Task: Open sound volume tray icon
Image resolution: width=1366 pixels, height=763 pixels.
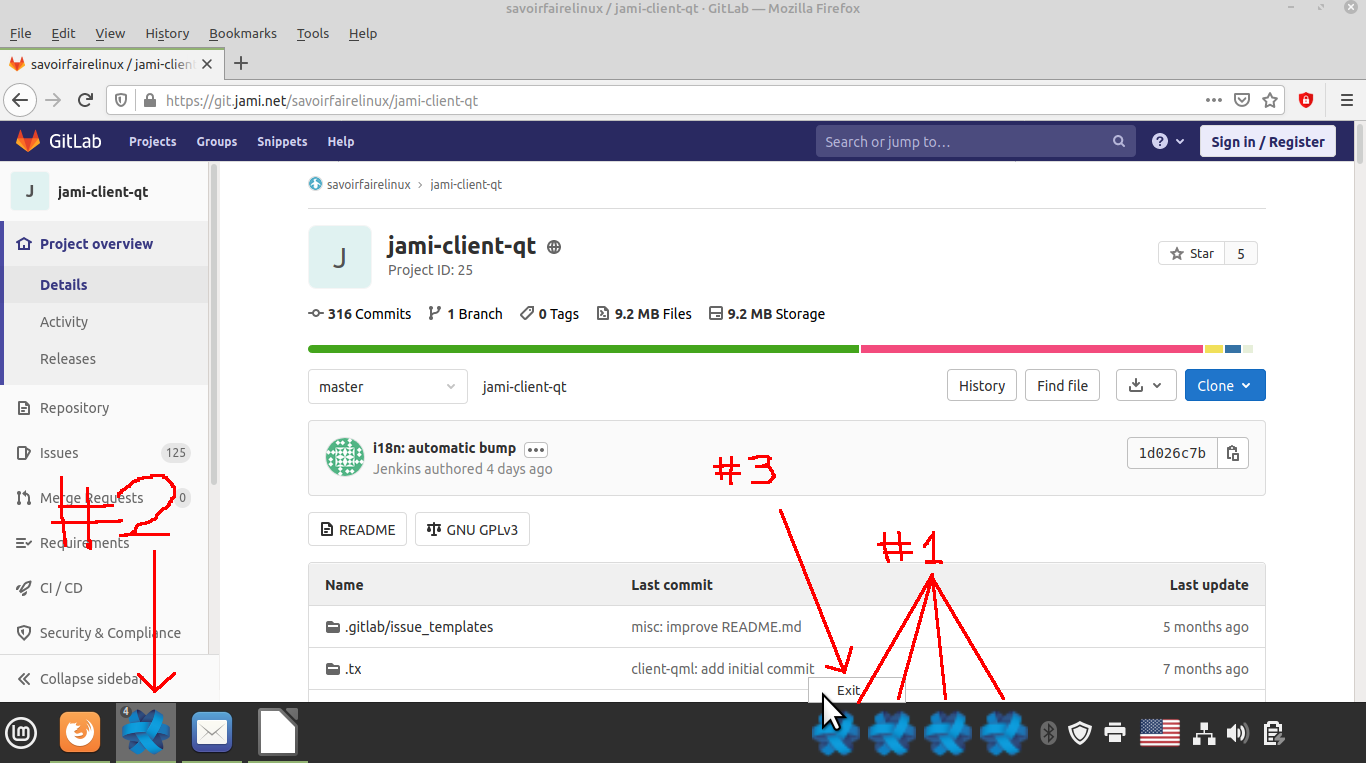Action: 1237,734
